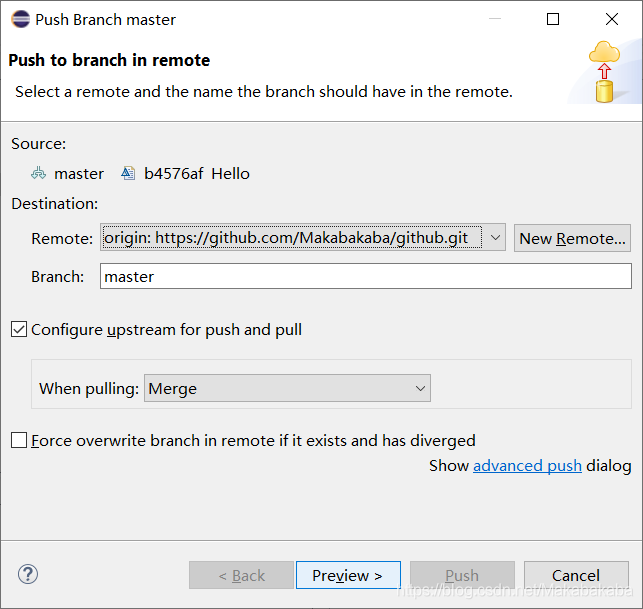Image resolution: width=643 pixels, height=609 pixels.
Task: Enable Force overwrite branch in remote
Action: coord(19,440)
